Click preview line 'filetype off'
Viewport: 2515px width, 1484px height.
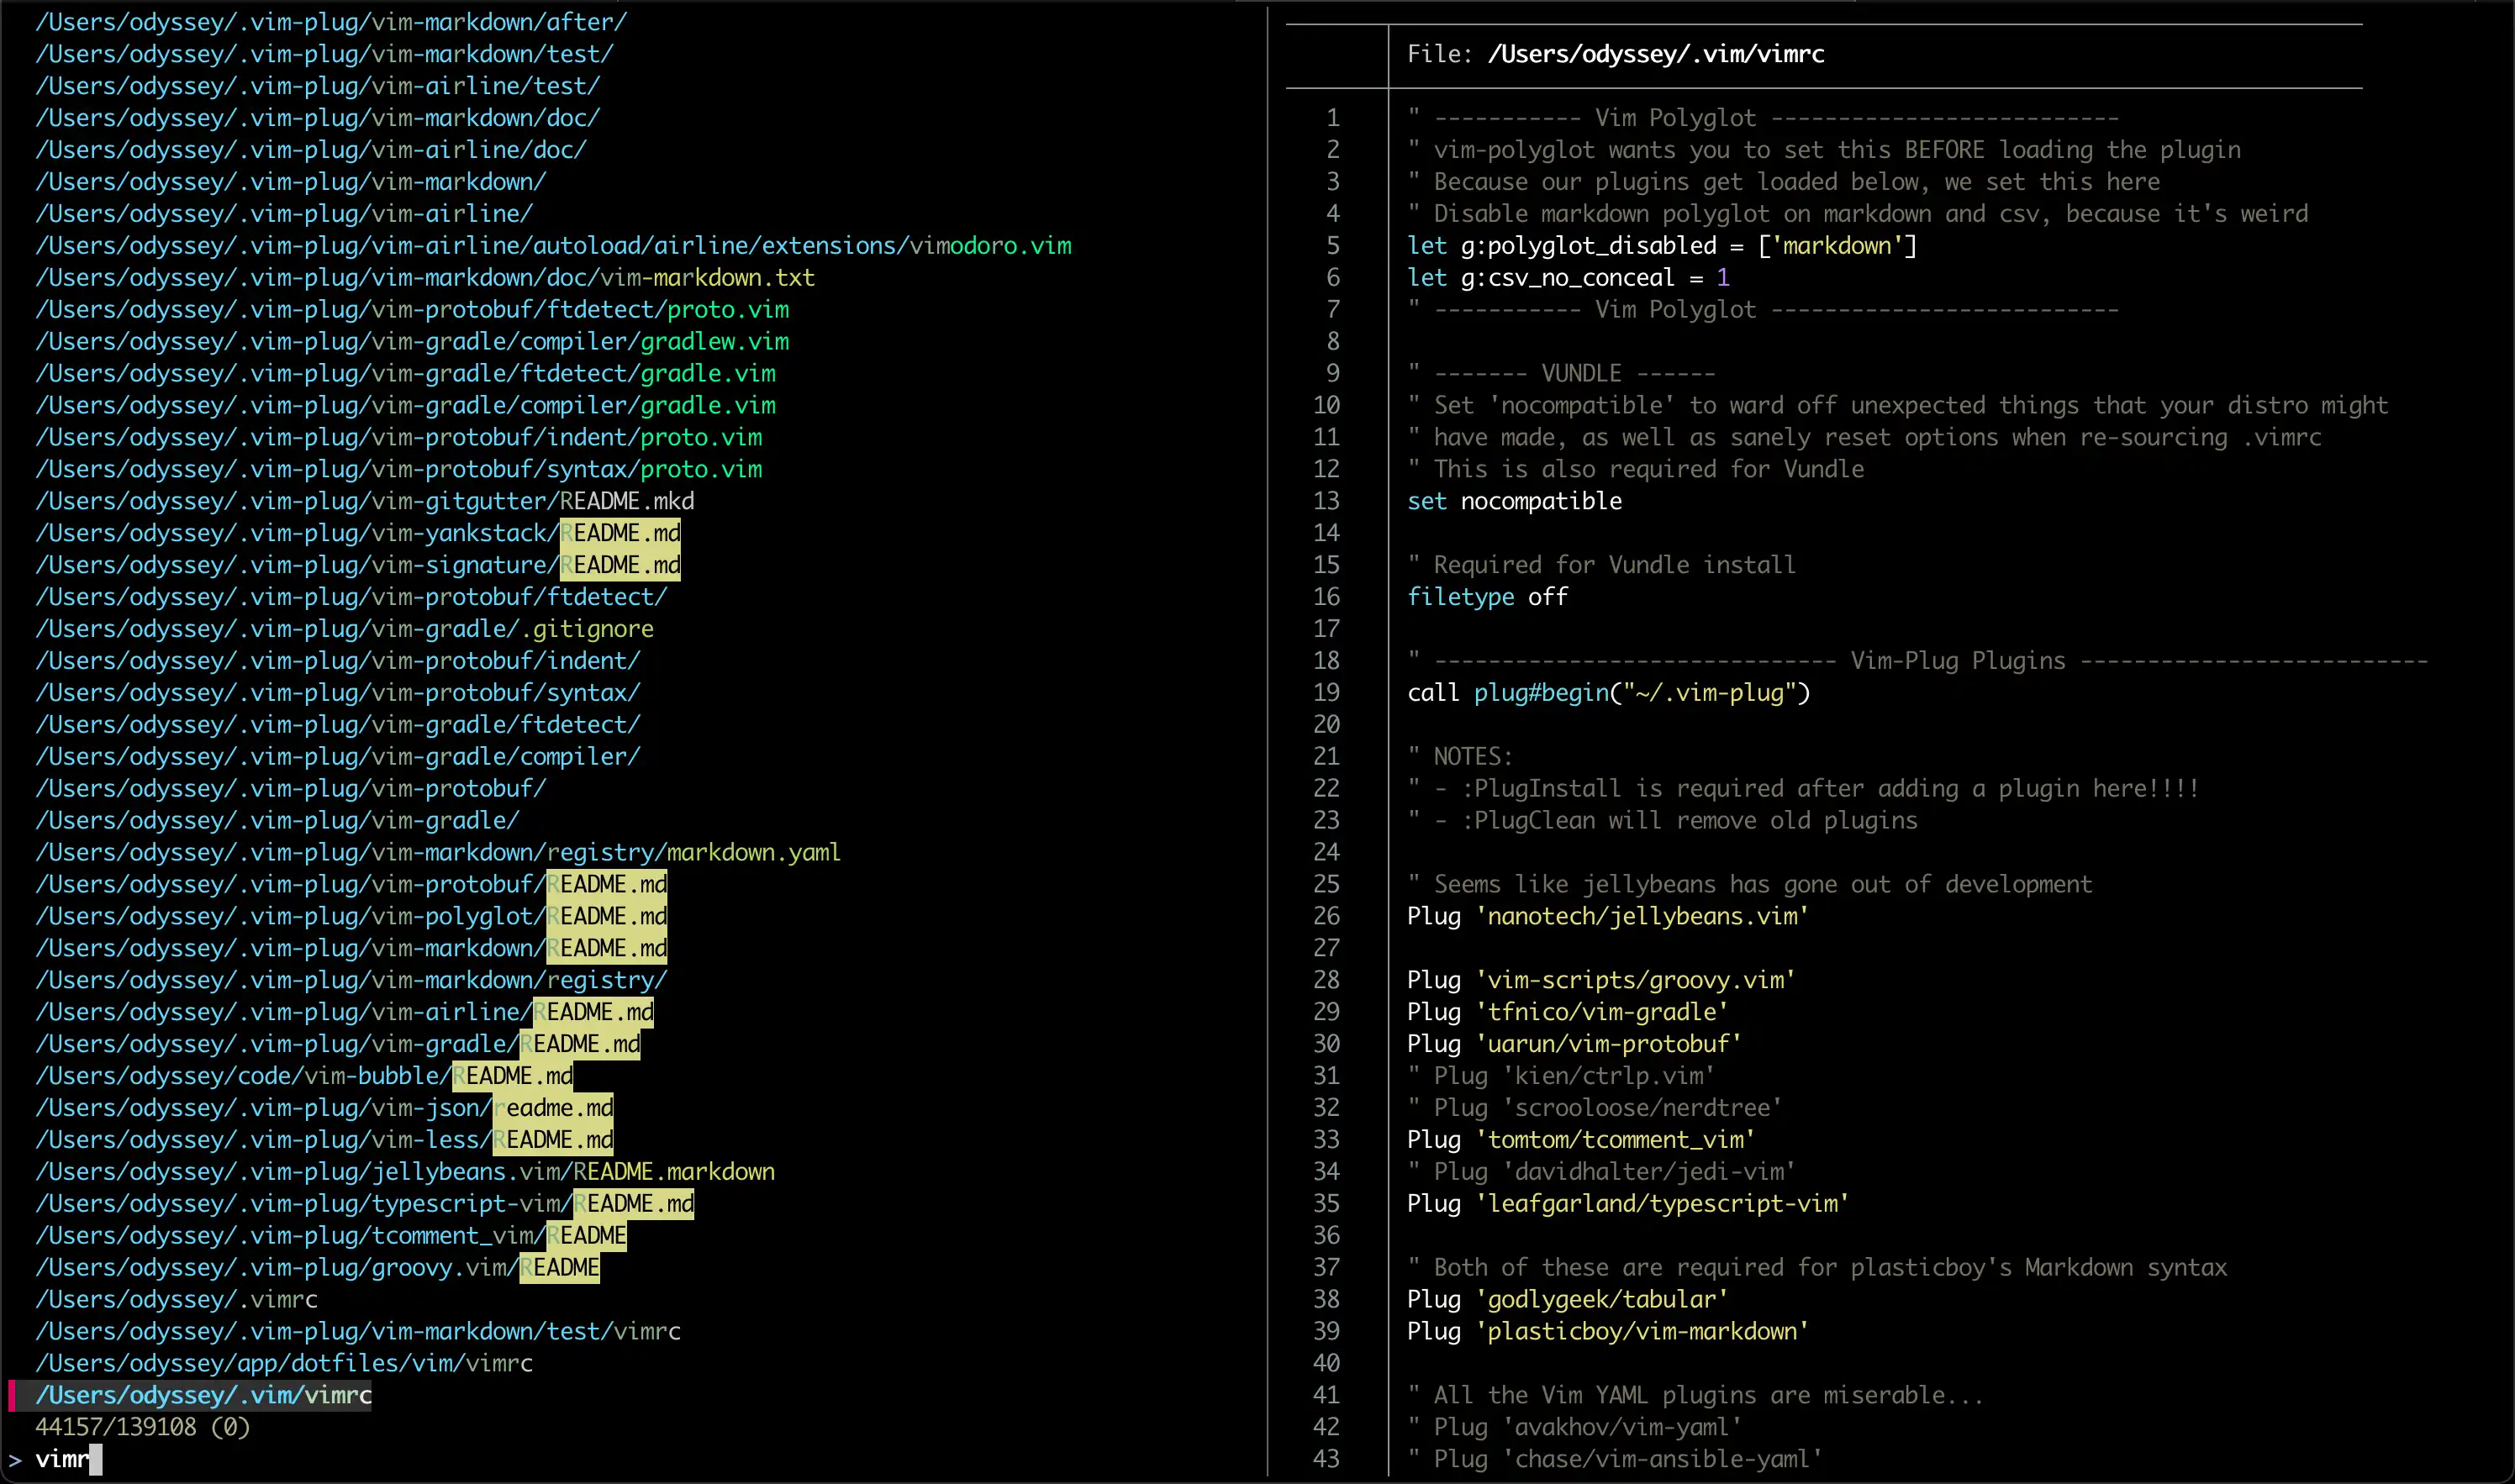1487,597
